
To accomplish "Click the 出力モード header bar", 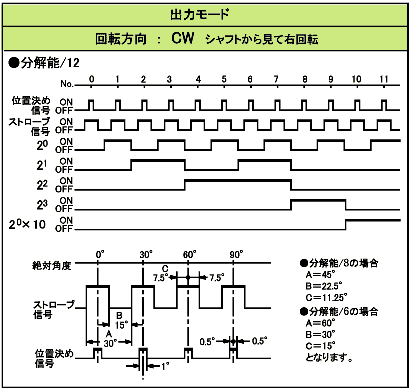I will coord(205,15).
